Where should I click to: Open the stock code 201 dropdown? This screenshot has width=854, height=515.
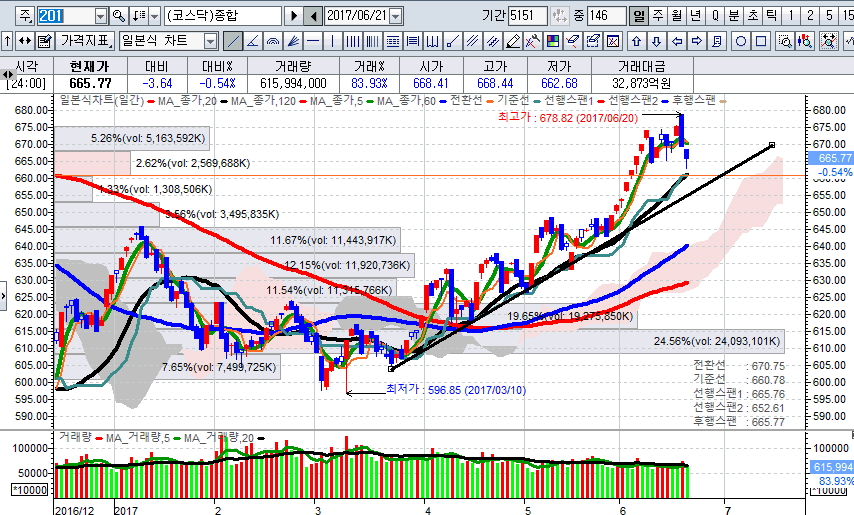[x=100, y=16]
